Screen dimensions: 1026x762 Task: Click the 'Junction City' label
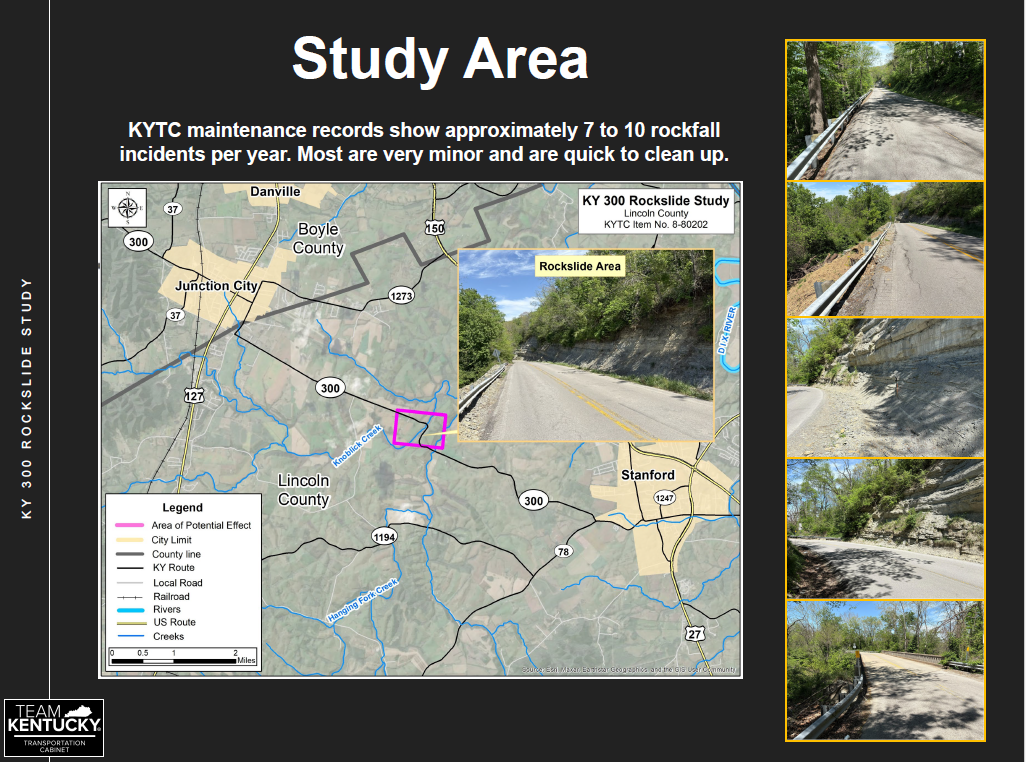(216, 286)
